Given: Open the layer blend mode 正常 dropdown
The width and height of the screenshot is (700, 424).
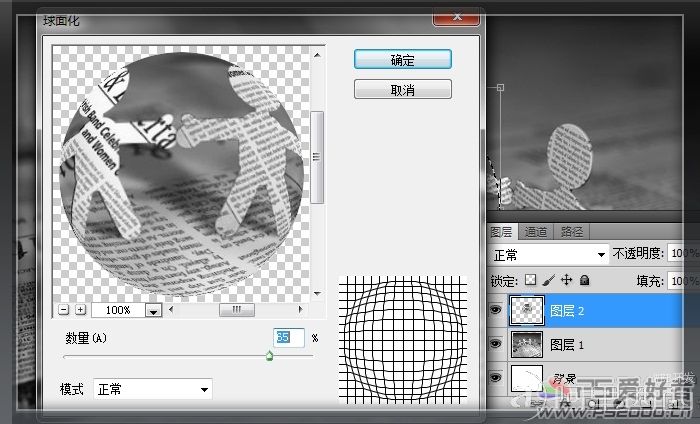Looking at the screenshot, I should (x=549, y=255).
